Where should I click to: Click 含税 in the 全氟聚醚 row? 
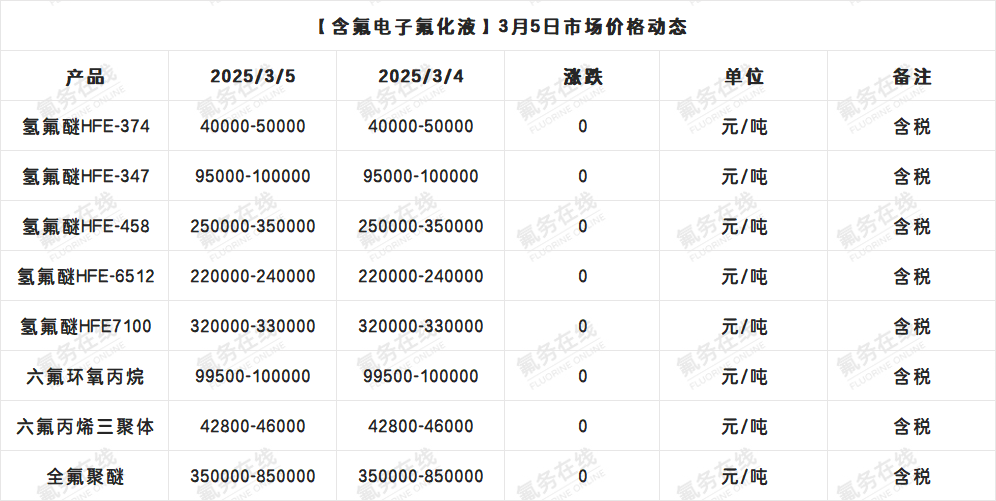coord(912,476)
